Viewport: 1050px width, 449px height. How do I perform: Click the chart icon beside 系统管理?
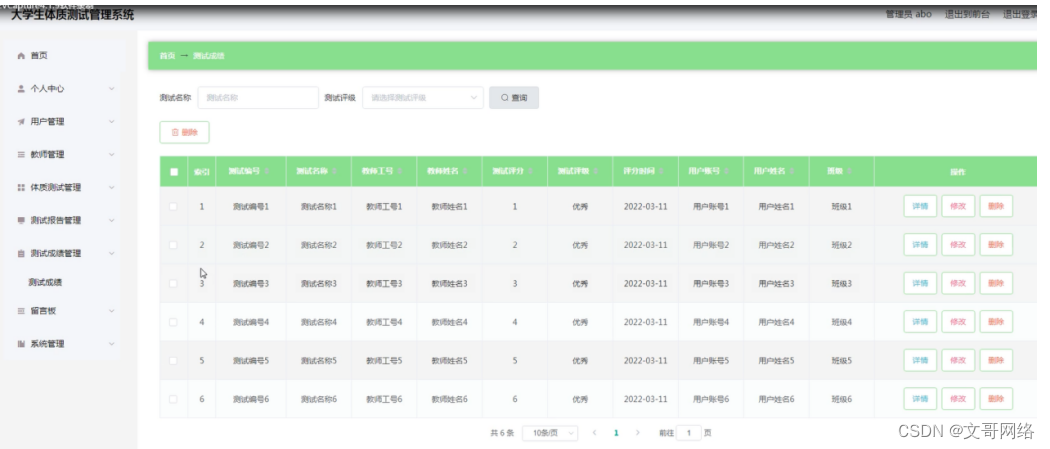tap(21, 344)
